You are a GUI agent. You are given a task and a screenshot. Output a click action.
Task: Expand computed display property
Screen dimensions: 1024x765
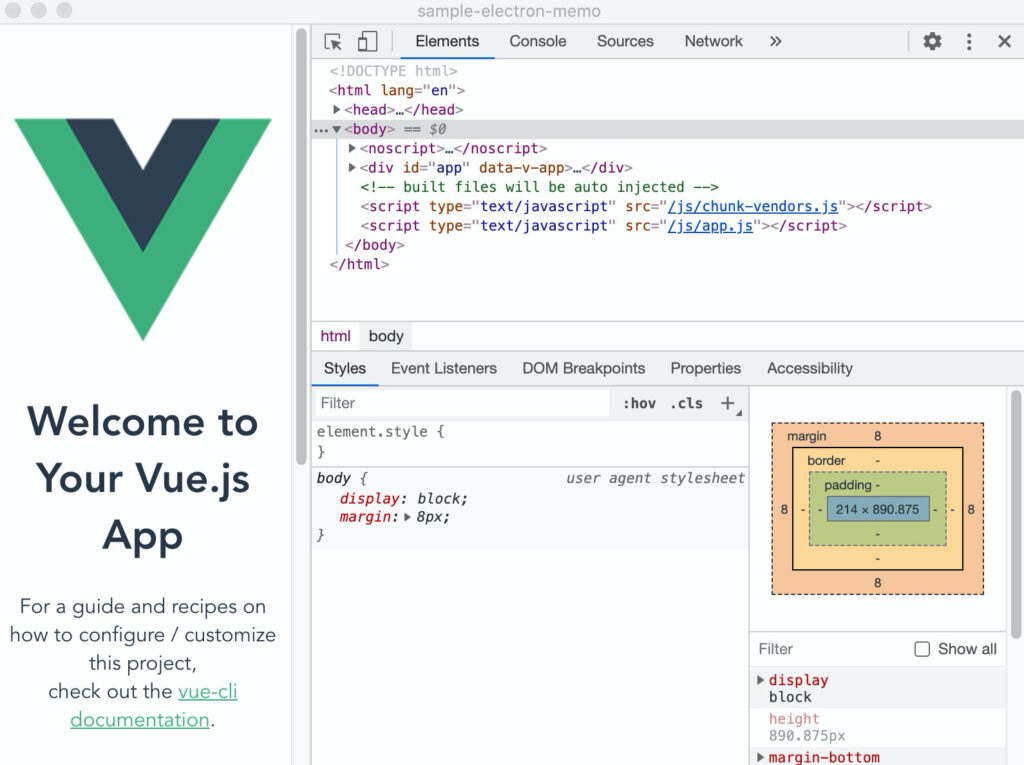coord(760,680)
